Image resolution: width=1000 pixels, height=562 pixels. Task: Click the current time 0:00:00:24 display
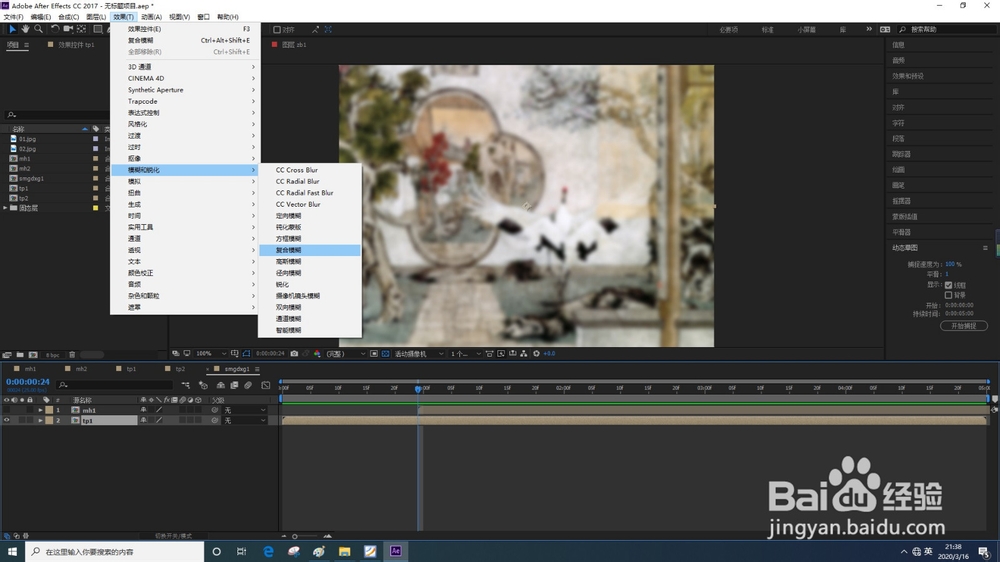coord(27,381)
